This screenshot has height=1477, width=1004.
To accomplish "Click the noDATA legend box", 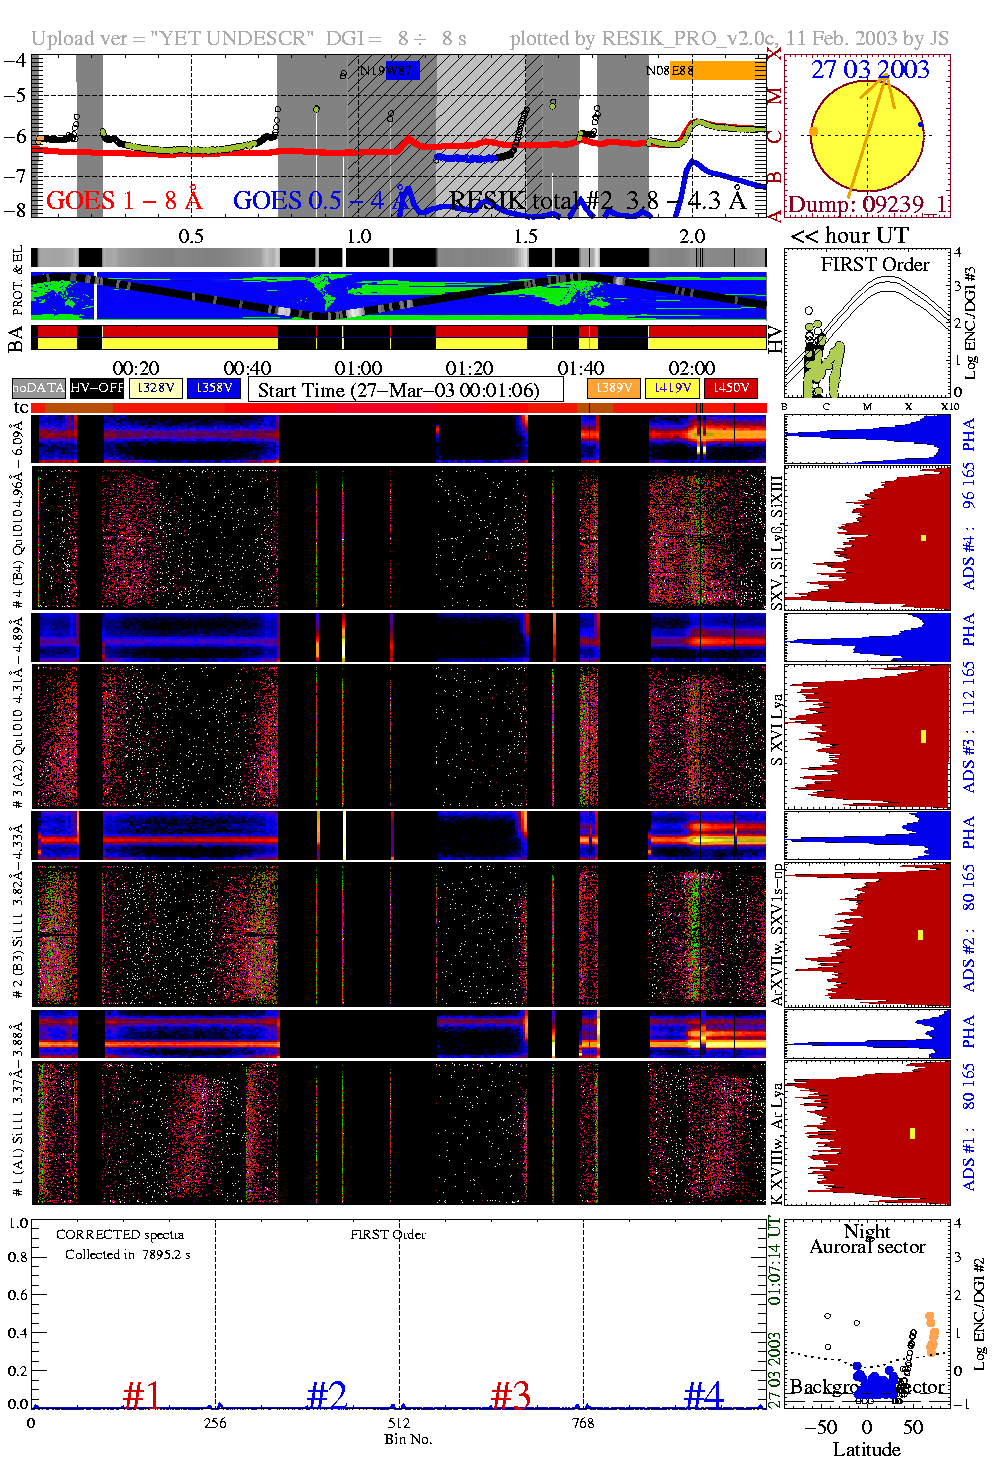I will (x=39, y=388).
